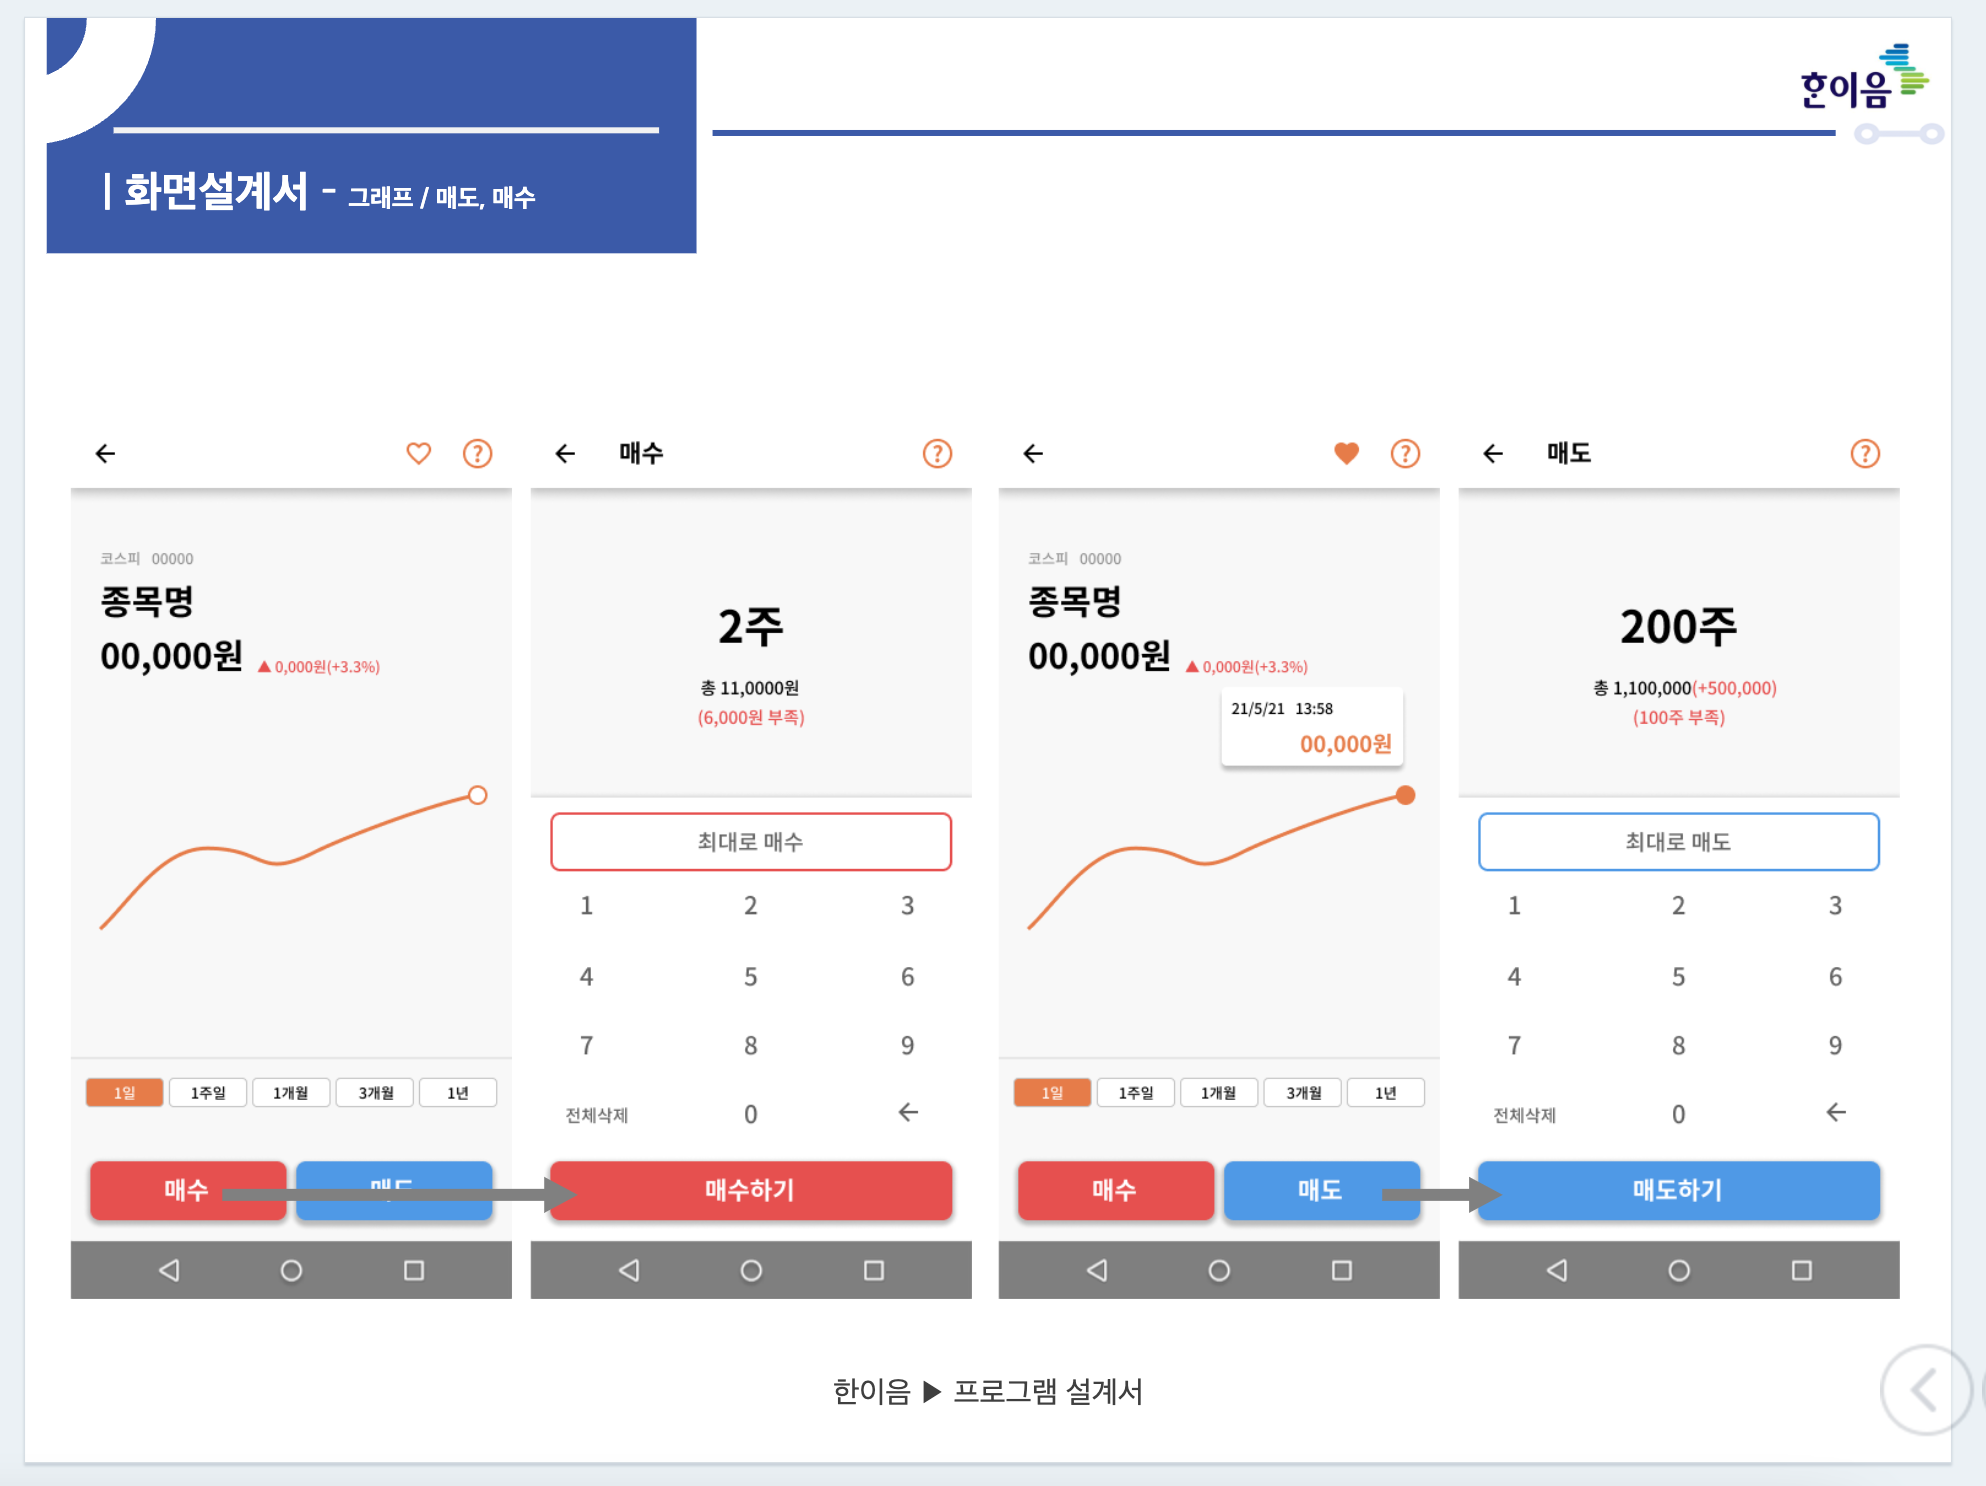Viewport: 1986px width, 1486px height.
Task: Tap Android home circle on first phone
Action: (291, 1270)
